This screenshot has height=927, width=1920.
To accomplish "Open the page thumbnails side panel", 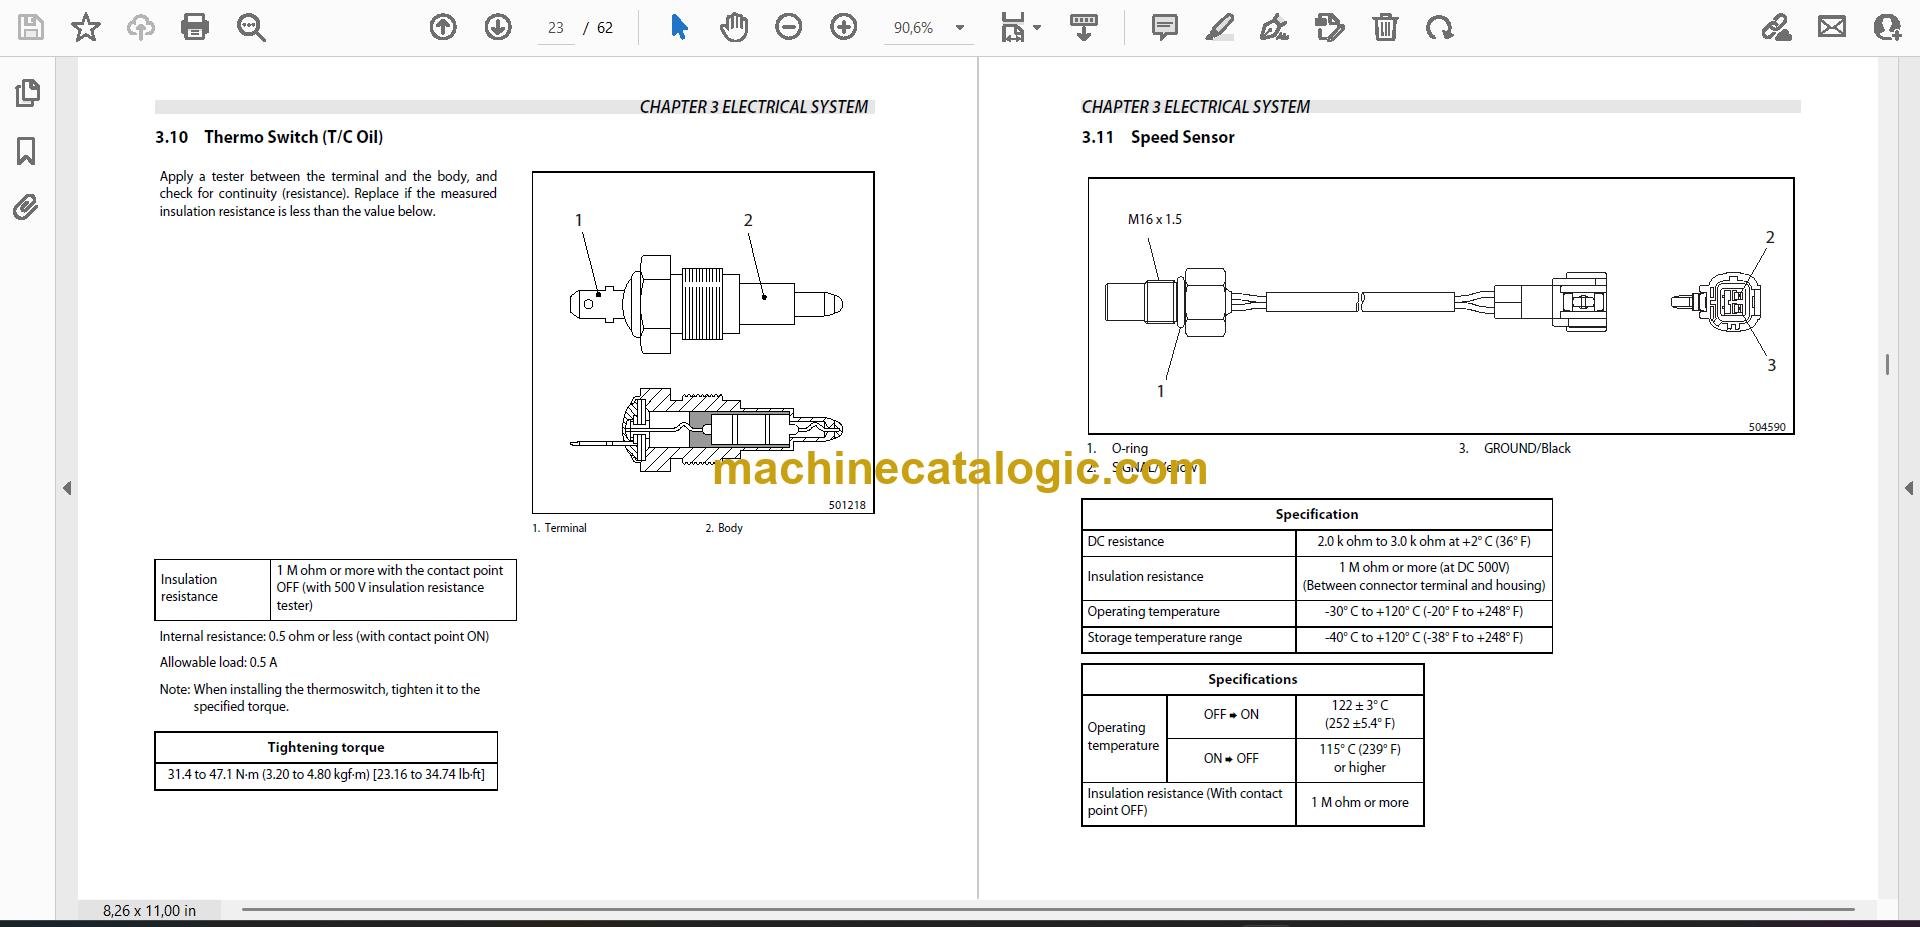I will pyautogui.click(x=27, y=93).
